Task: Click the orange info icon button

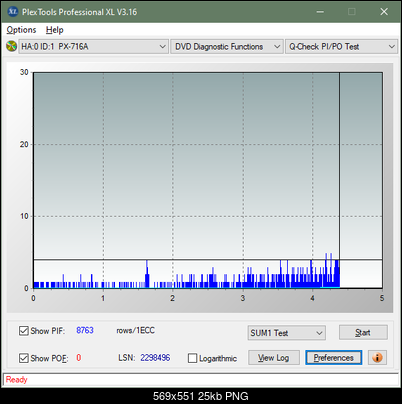Action: coord(377,358)
